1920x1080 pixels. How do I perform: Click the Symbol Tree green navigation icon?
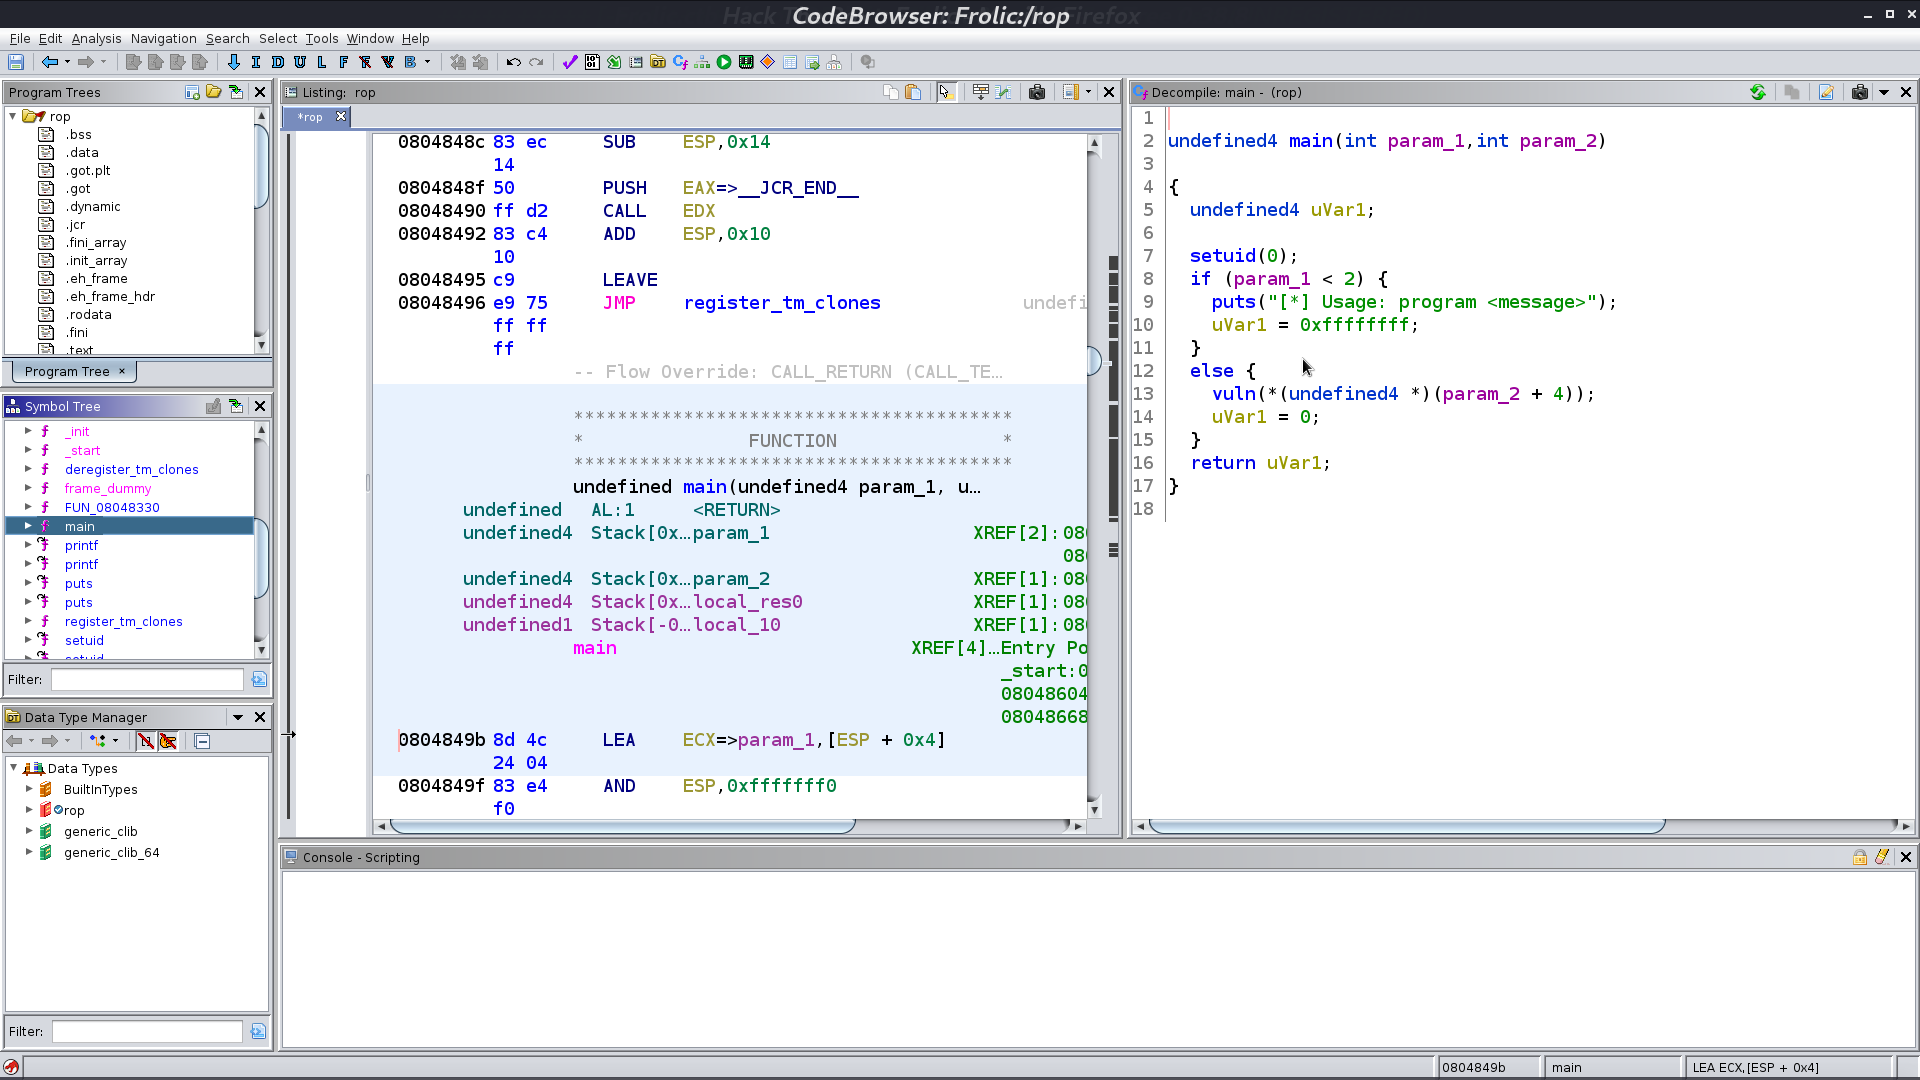point(235,406)
